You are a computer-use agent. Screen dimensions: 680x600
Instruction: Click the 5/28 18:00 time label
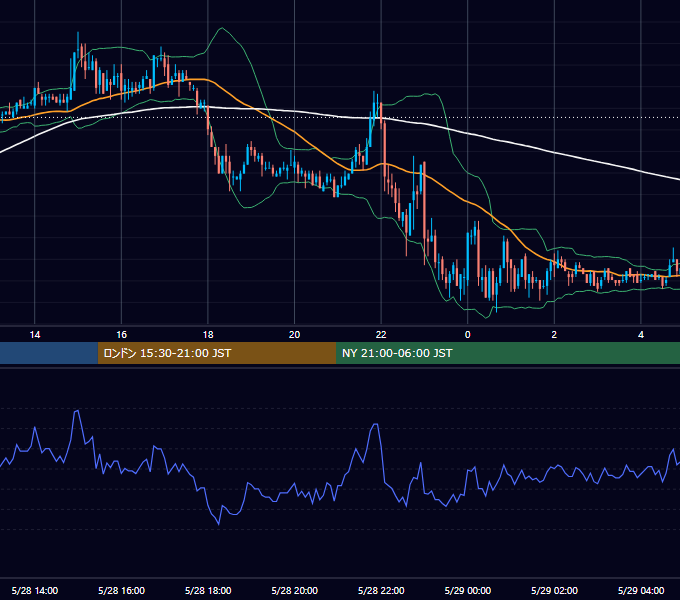(208, 590)
